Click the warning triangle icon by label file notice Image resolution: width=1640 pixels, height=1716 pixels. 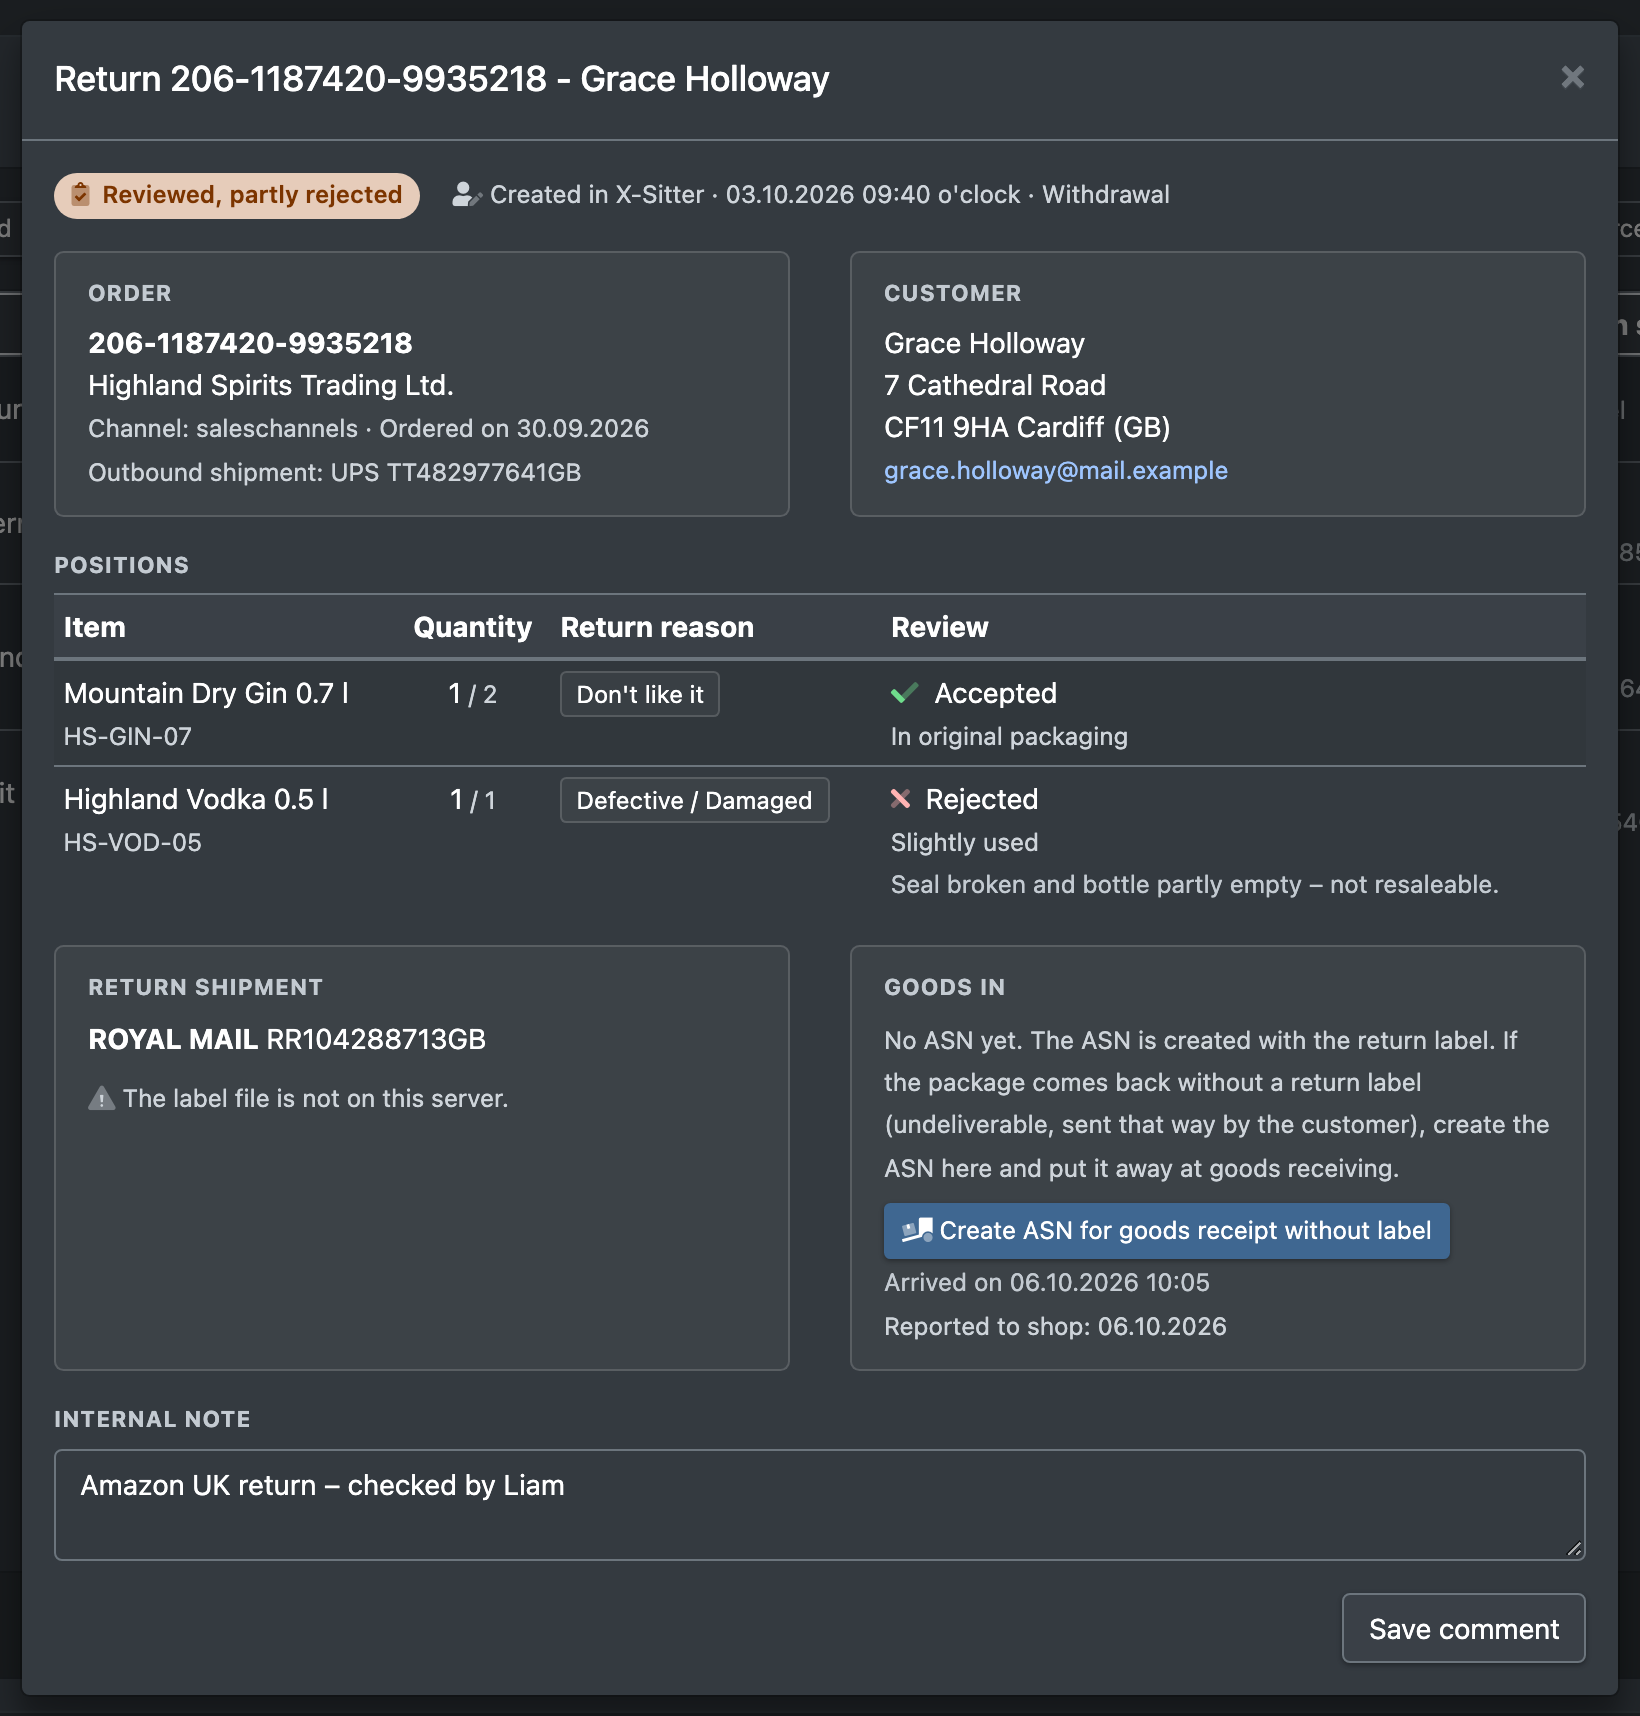[101, 1098]
